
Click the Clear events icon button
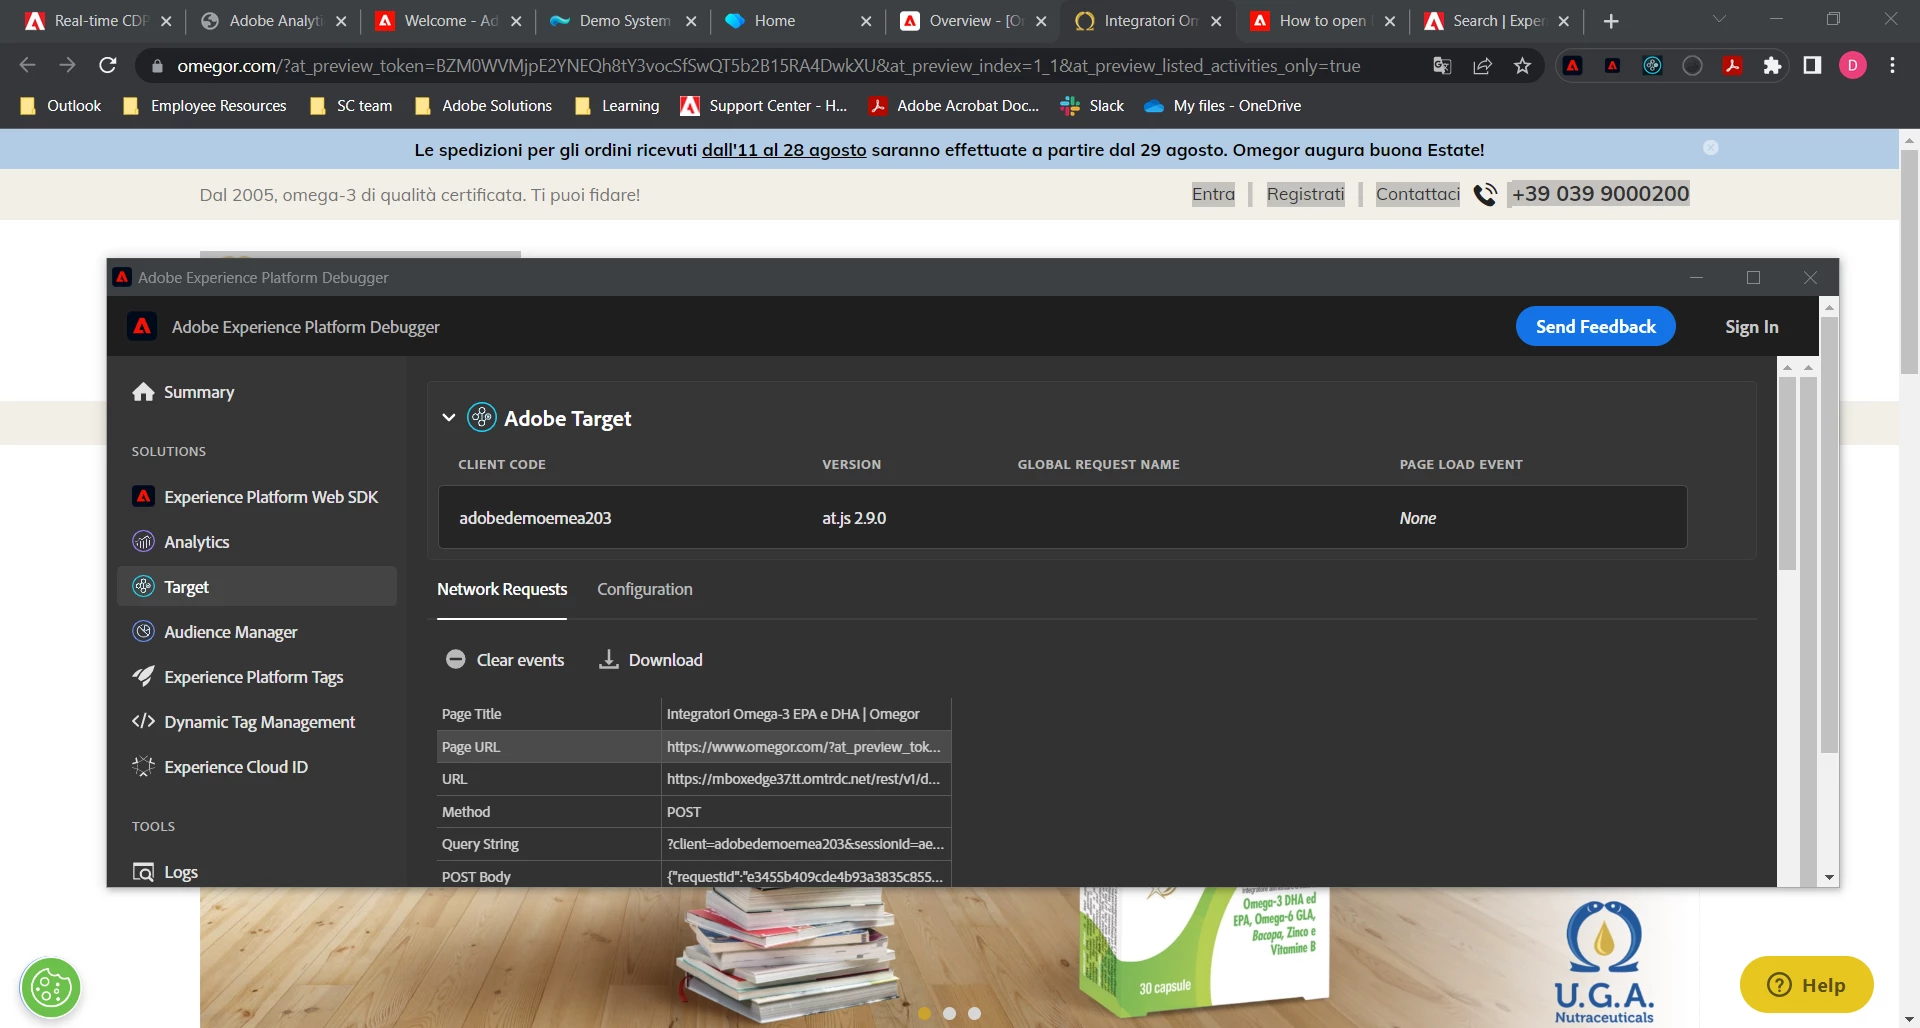click(x=456, y=659)
